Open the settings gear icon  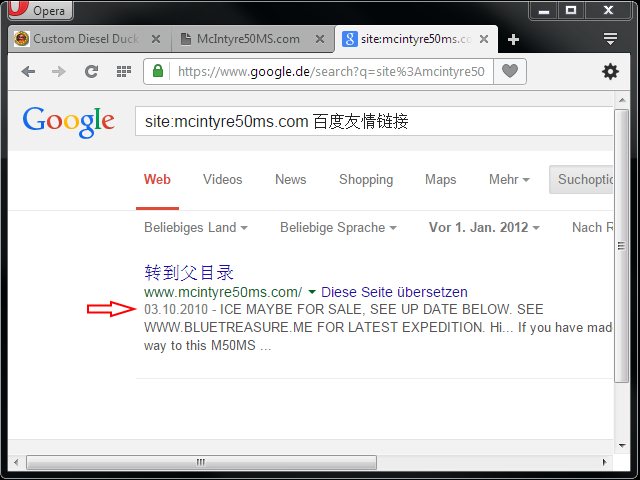pos(610,72)
